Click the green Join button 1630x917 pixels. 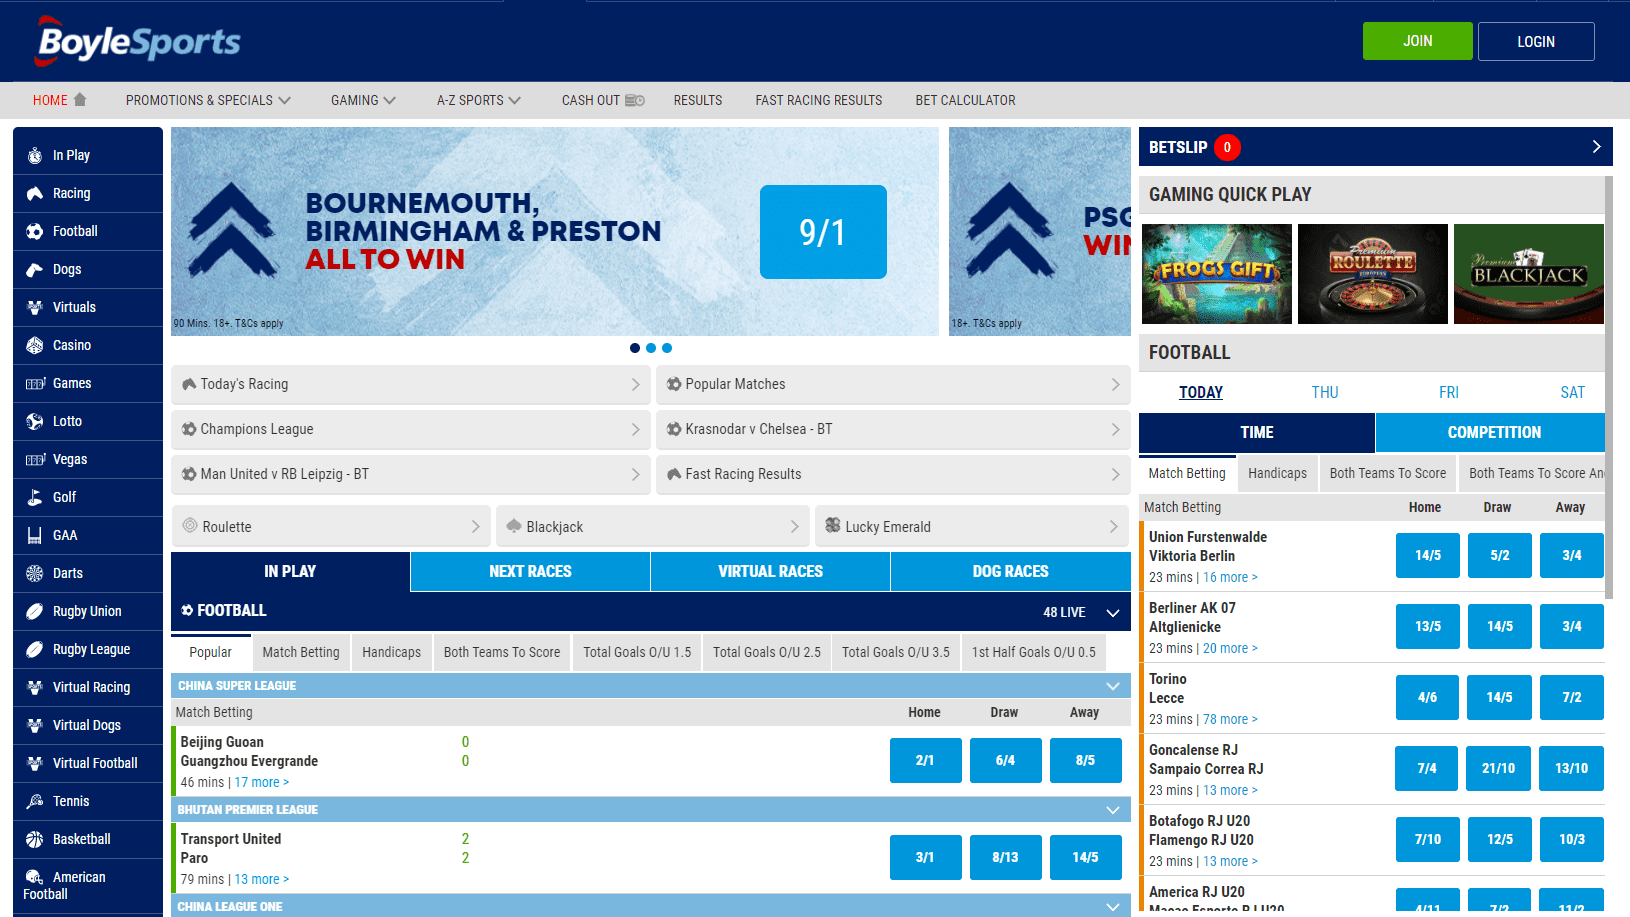(x=1417, y=41)
